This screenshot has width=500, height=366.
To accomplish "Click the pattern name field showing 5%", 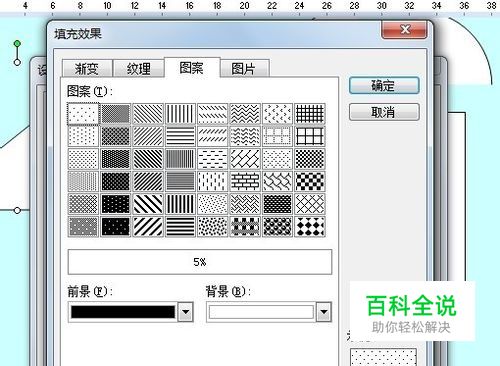I will click(x=200, y=262).
